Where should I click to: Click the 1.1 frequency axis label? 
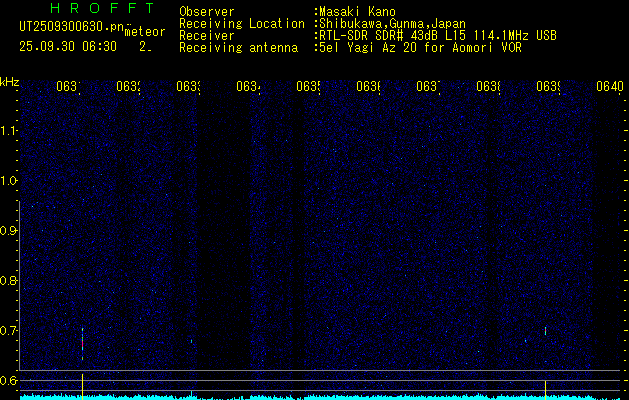8,131
